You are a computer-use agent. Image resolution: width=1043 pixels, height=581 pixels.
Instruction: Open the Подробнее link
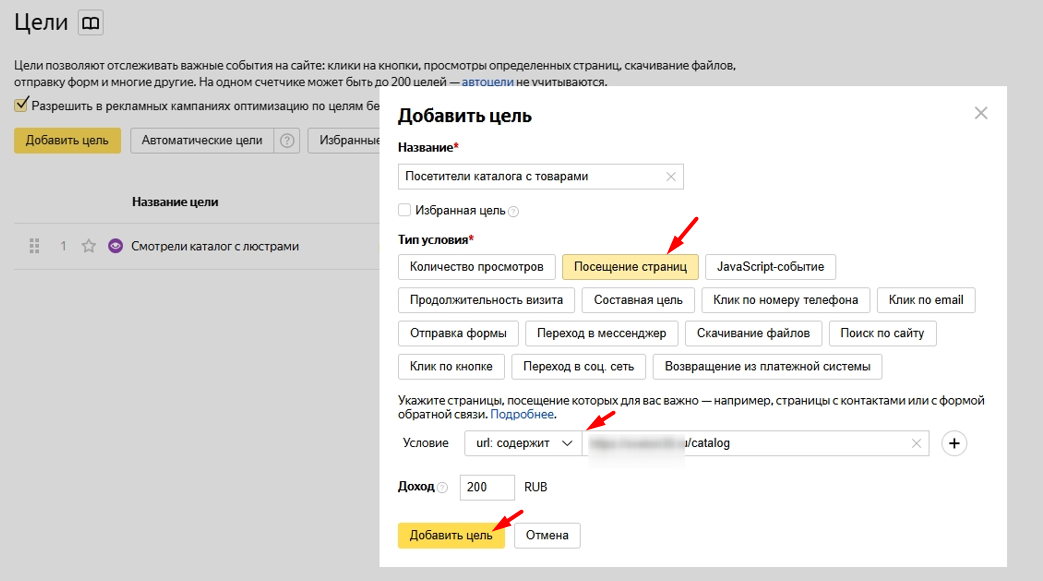pyautogui.click(x=522, y=415)
